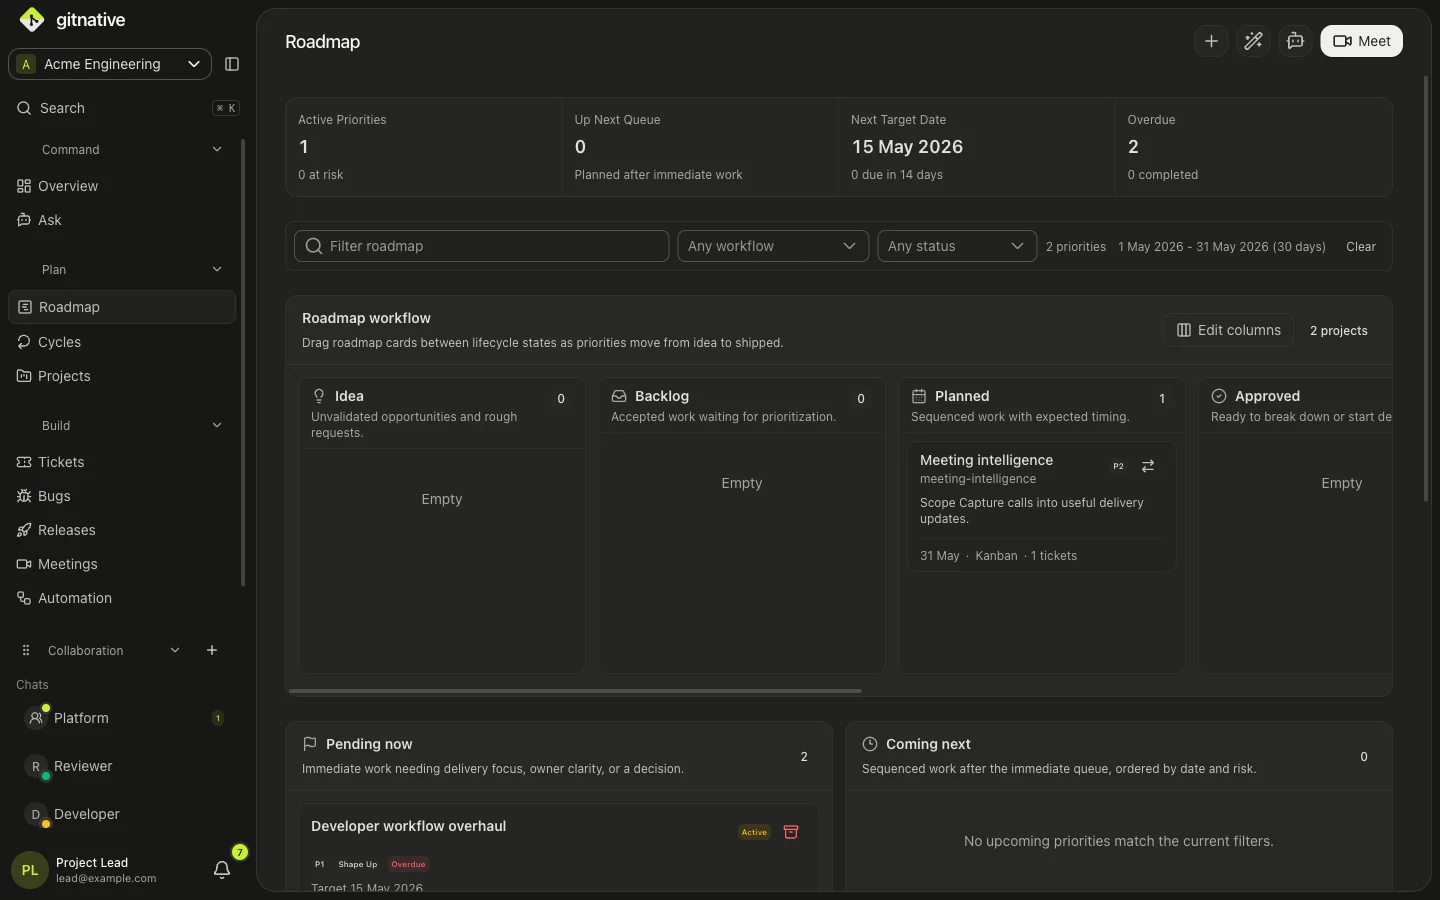Collapse the Collaboration section chevron
This screenshot has width=1440, height=900.
pyautogui.click(x=175, y=650)
